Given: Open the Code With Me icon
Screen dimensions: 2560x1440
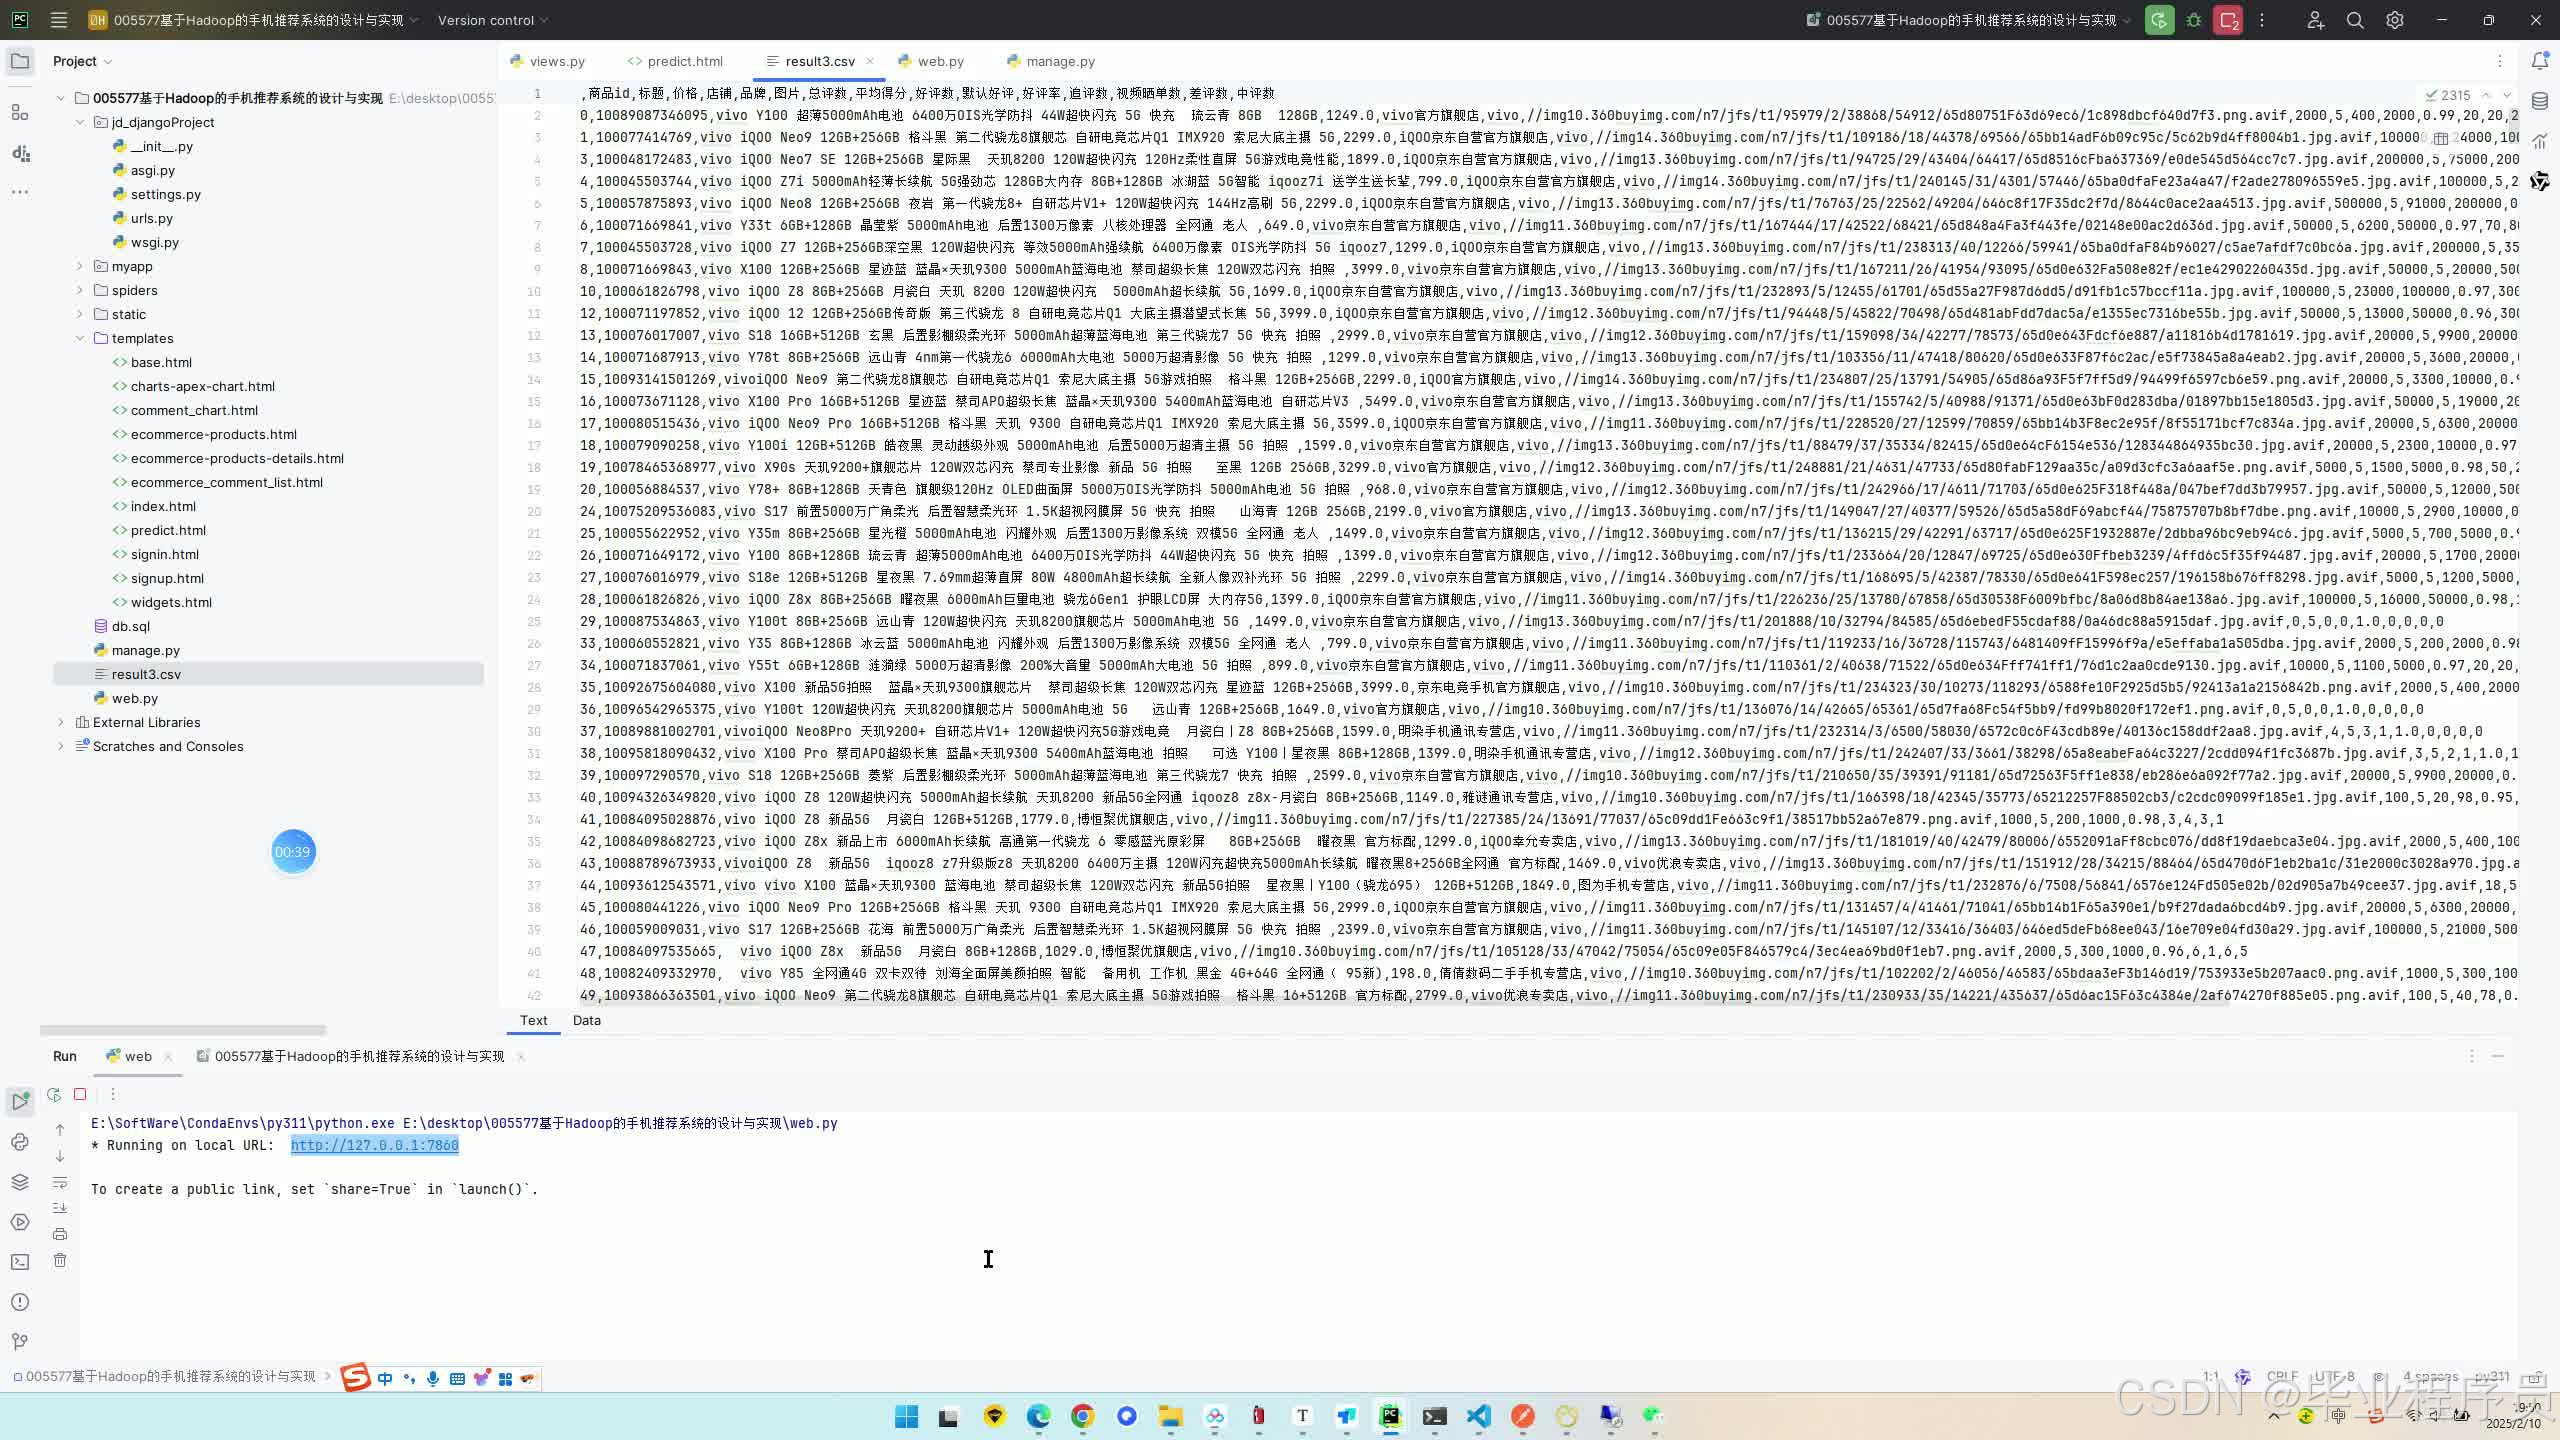Looking at the screenshot, I should tap(2315, 20).
